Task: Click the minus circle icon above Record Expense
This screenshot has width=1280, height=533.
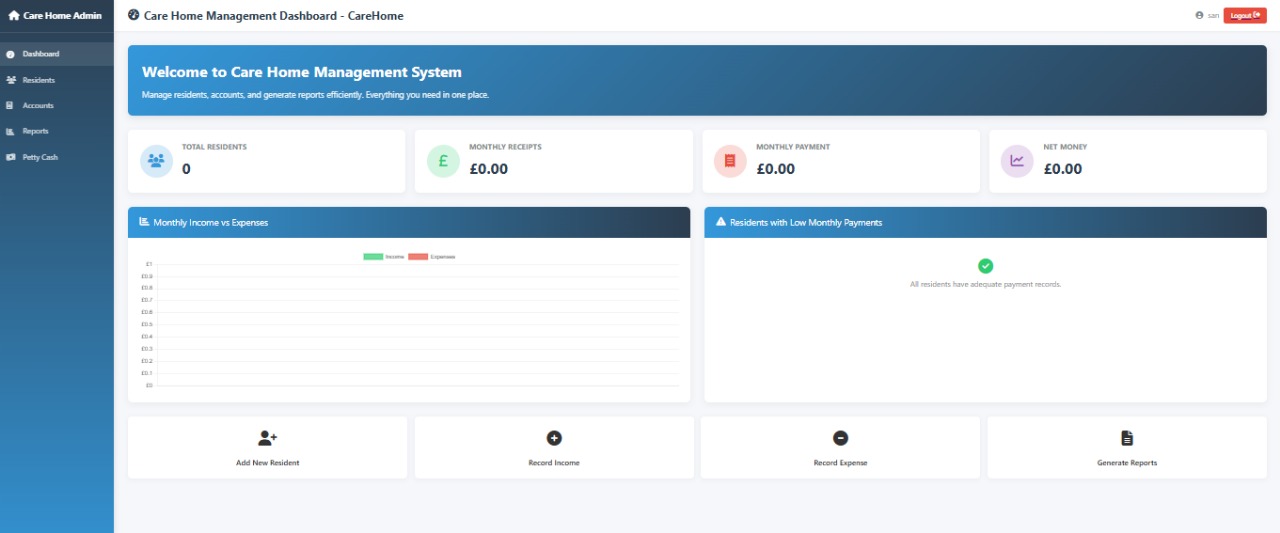Action: 840,438
